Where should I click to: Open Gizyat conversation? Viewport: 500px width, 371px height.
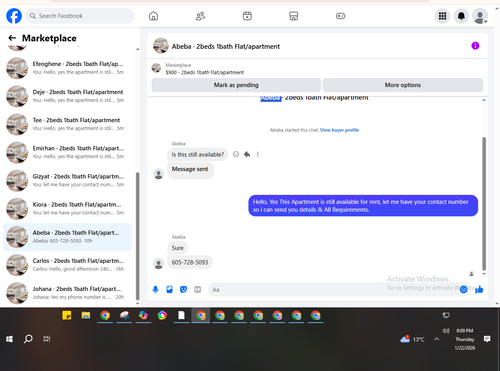tap(67, 180)
